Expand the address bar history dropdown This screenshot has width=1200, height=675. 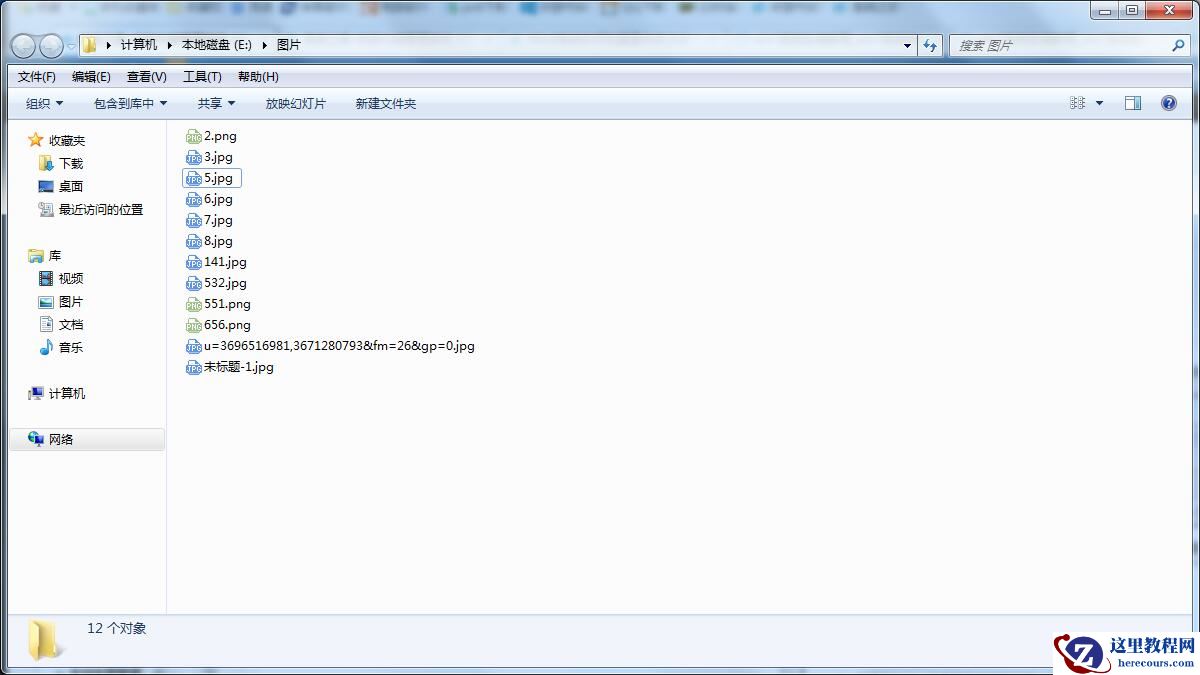[x=906, y=45]
